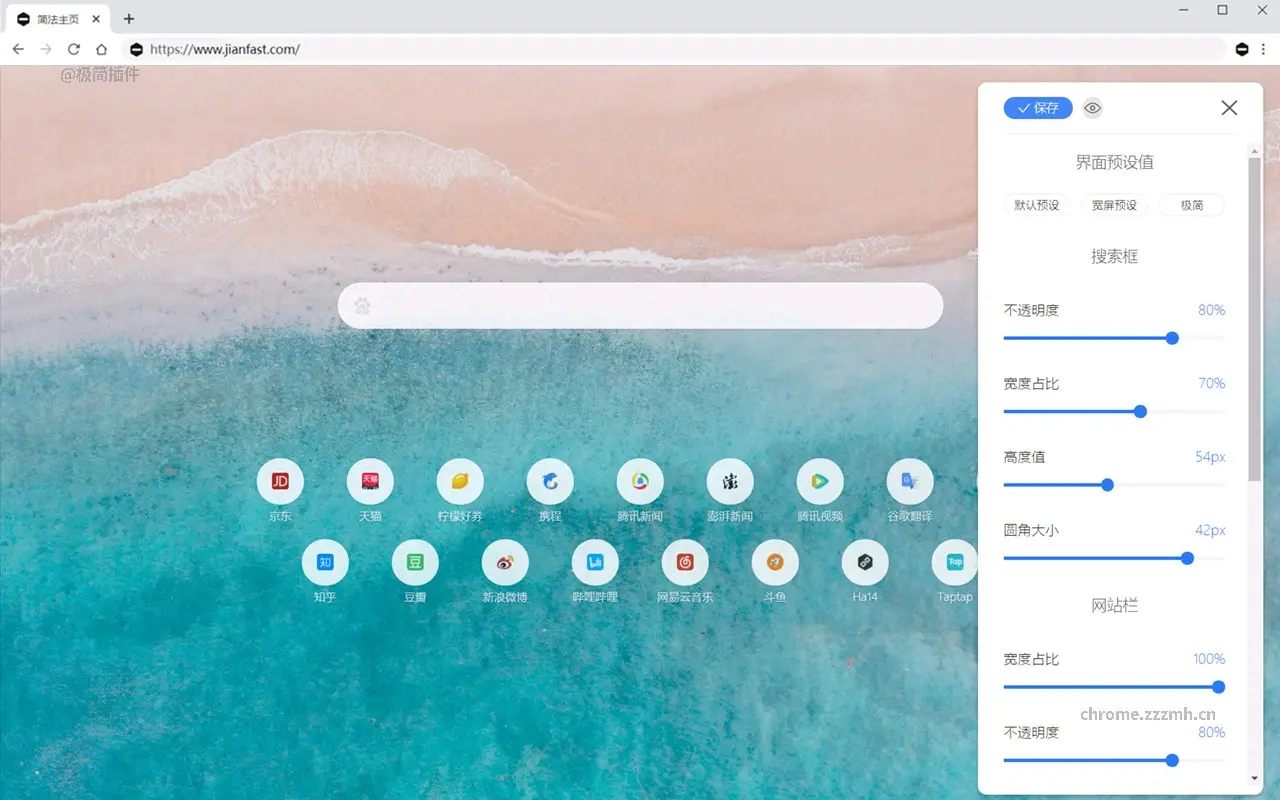Open the 网易云音乐 shortcut icon
The image size is (1280, 800).
click(685, 562)
